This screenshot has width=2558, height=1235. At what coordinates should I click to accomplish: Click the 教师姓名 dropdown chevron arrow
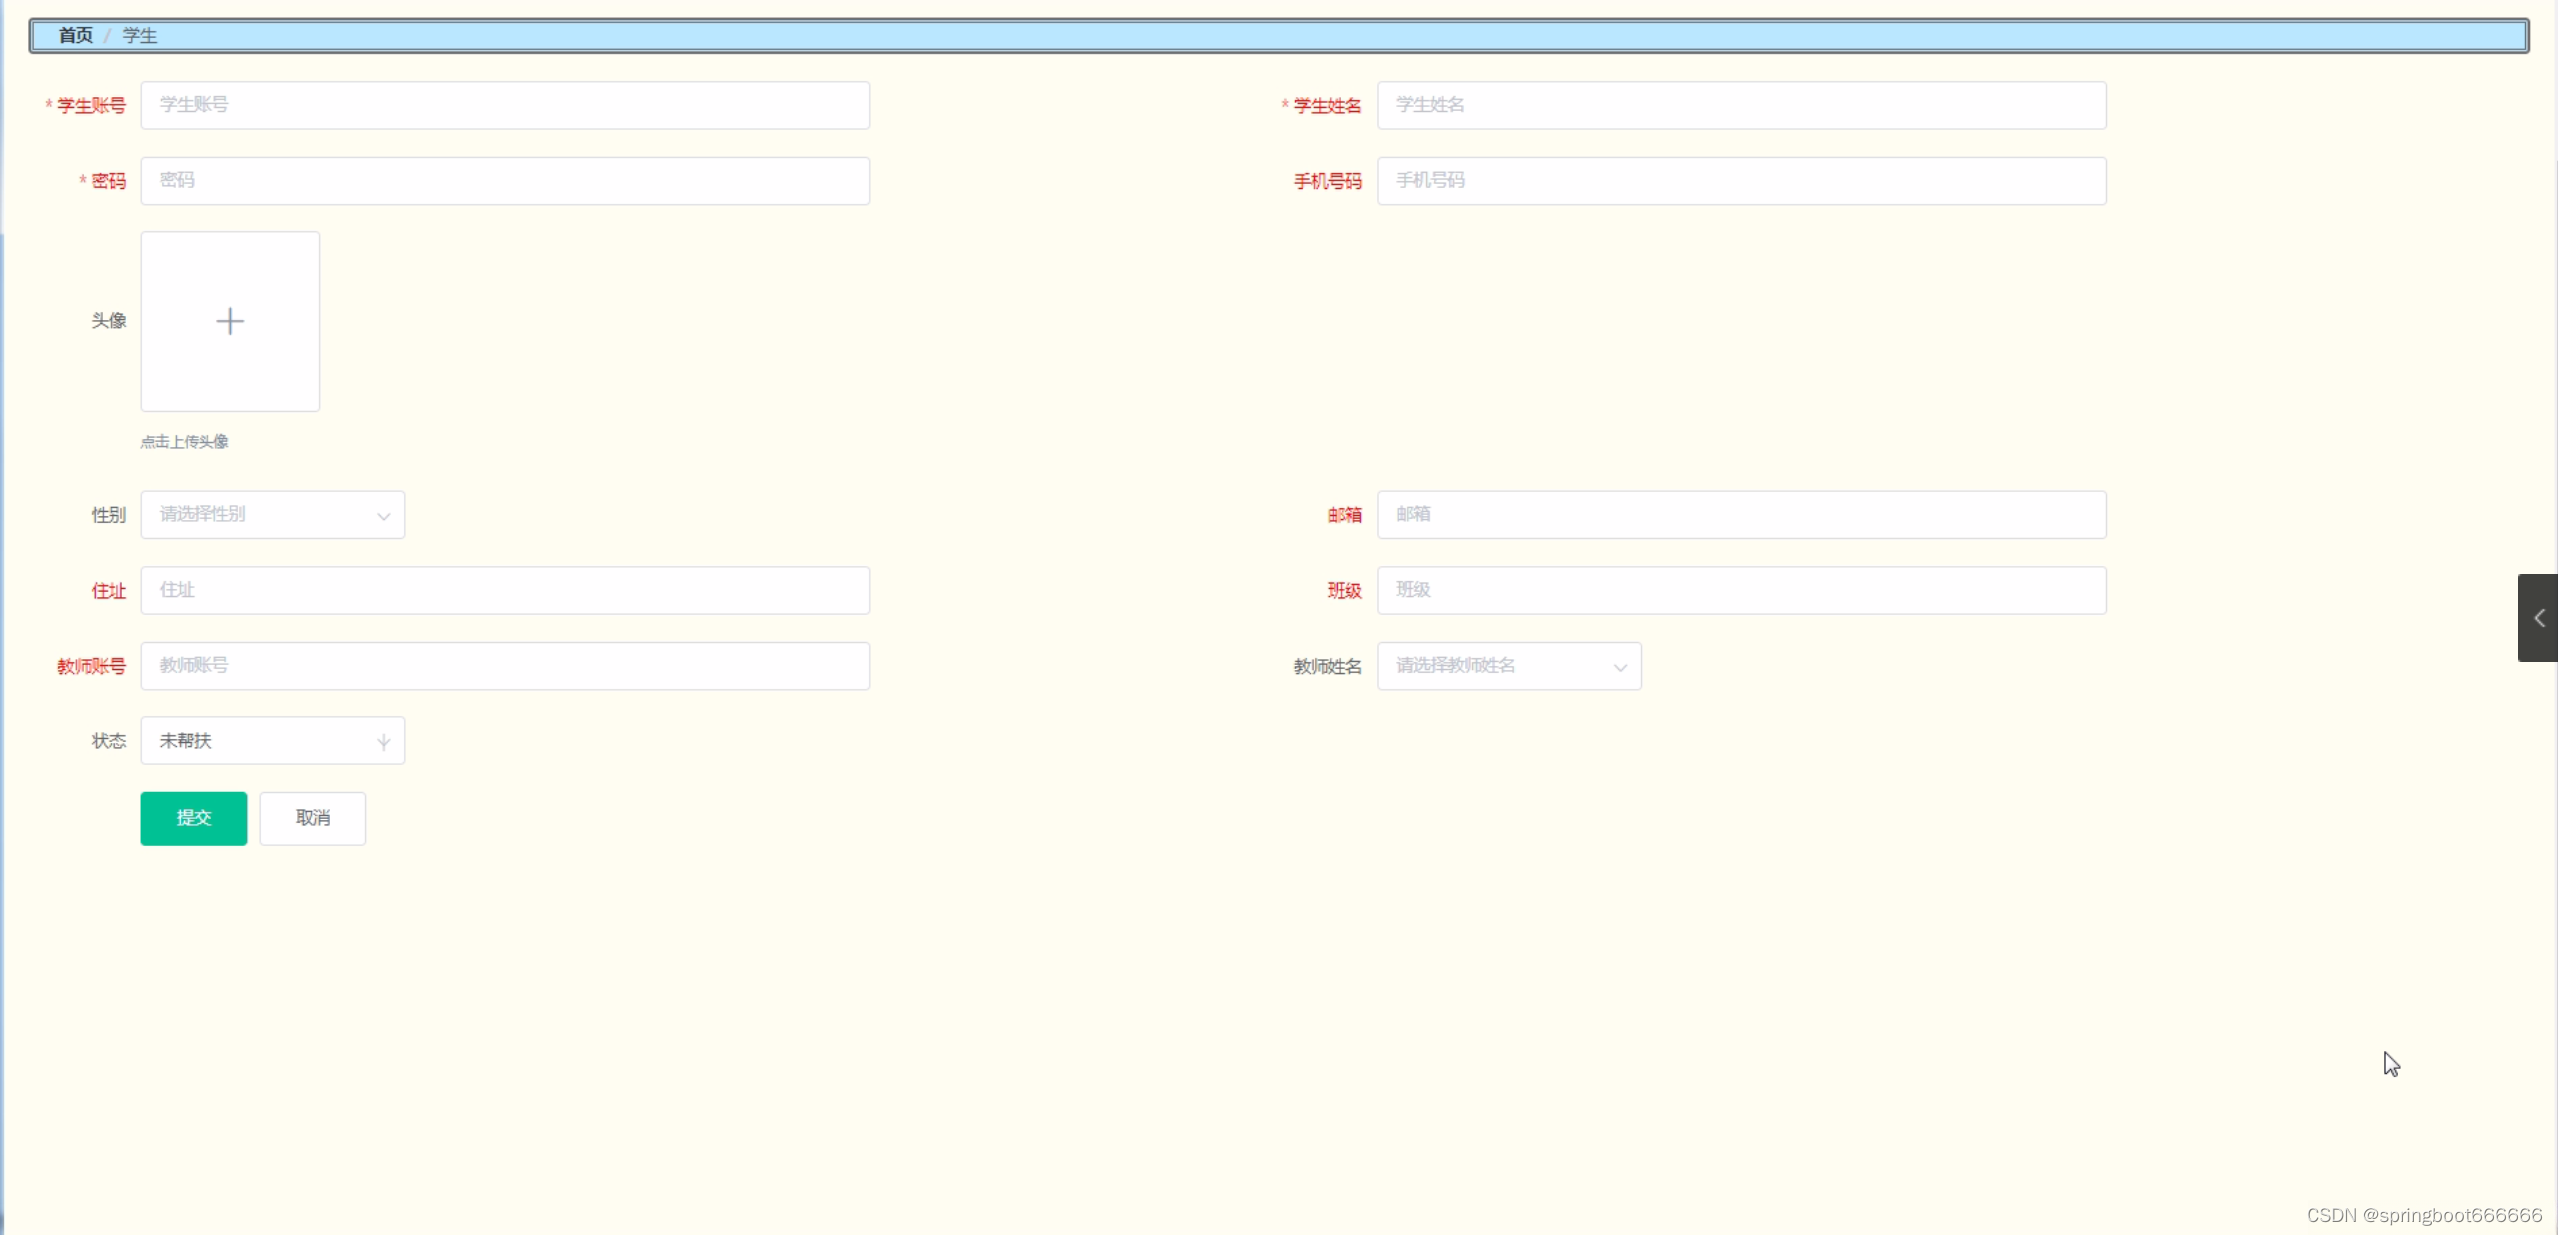1620,667
